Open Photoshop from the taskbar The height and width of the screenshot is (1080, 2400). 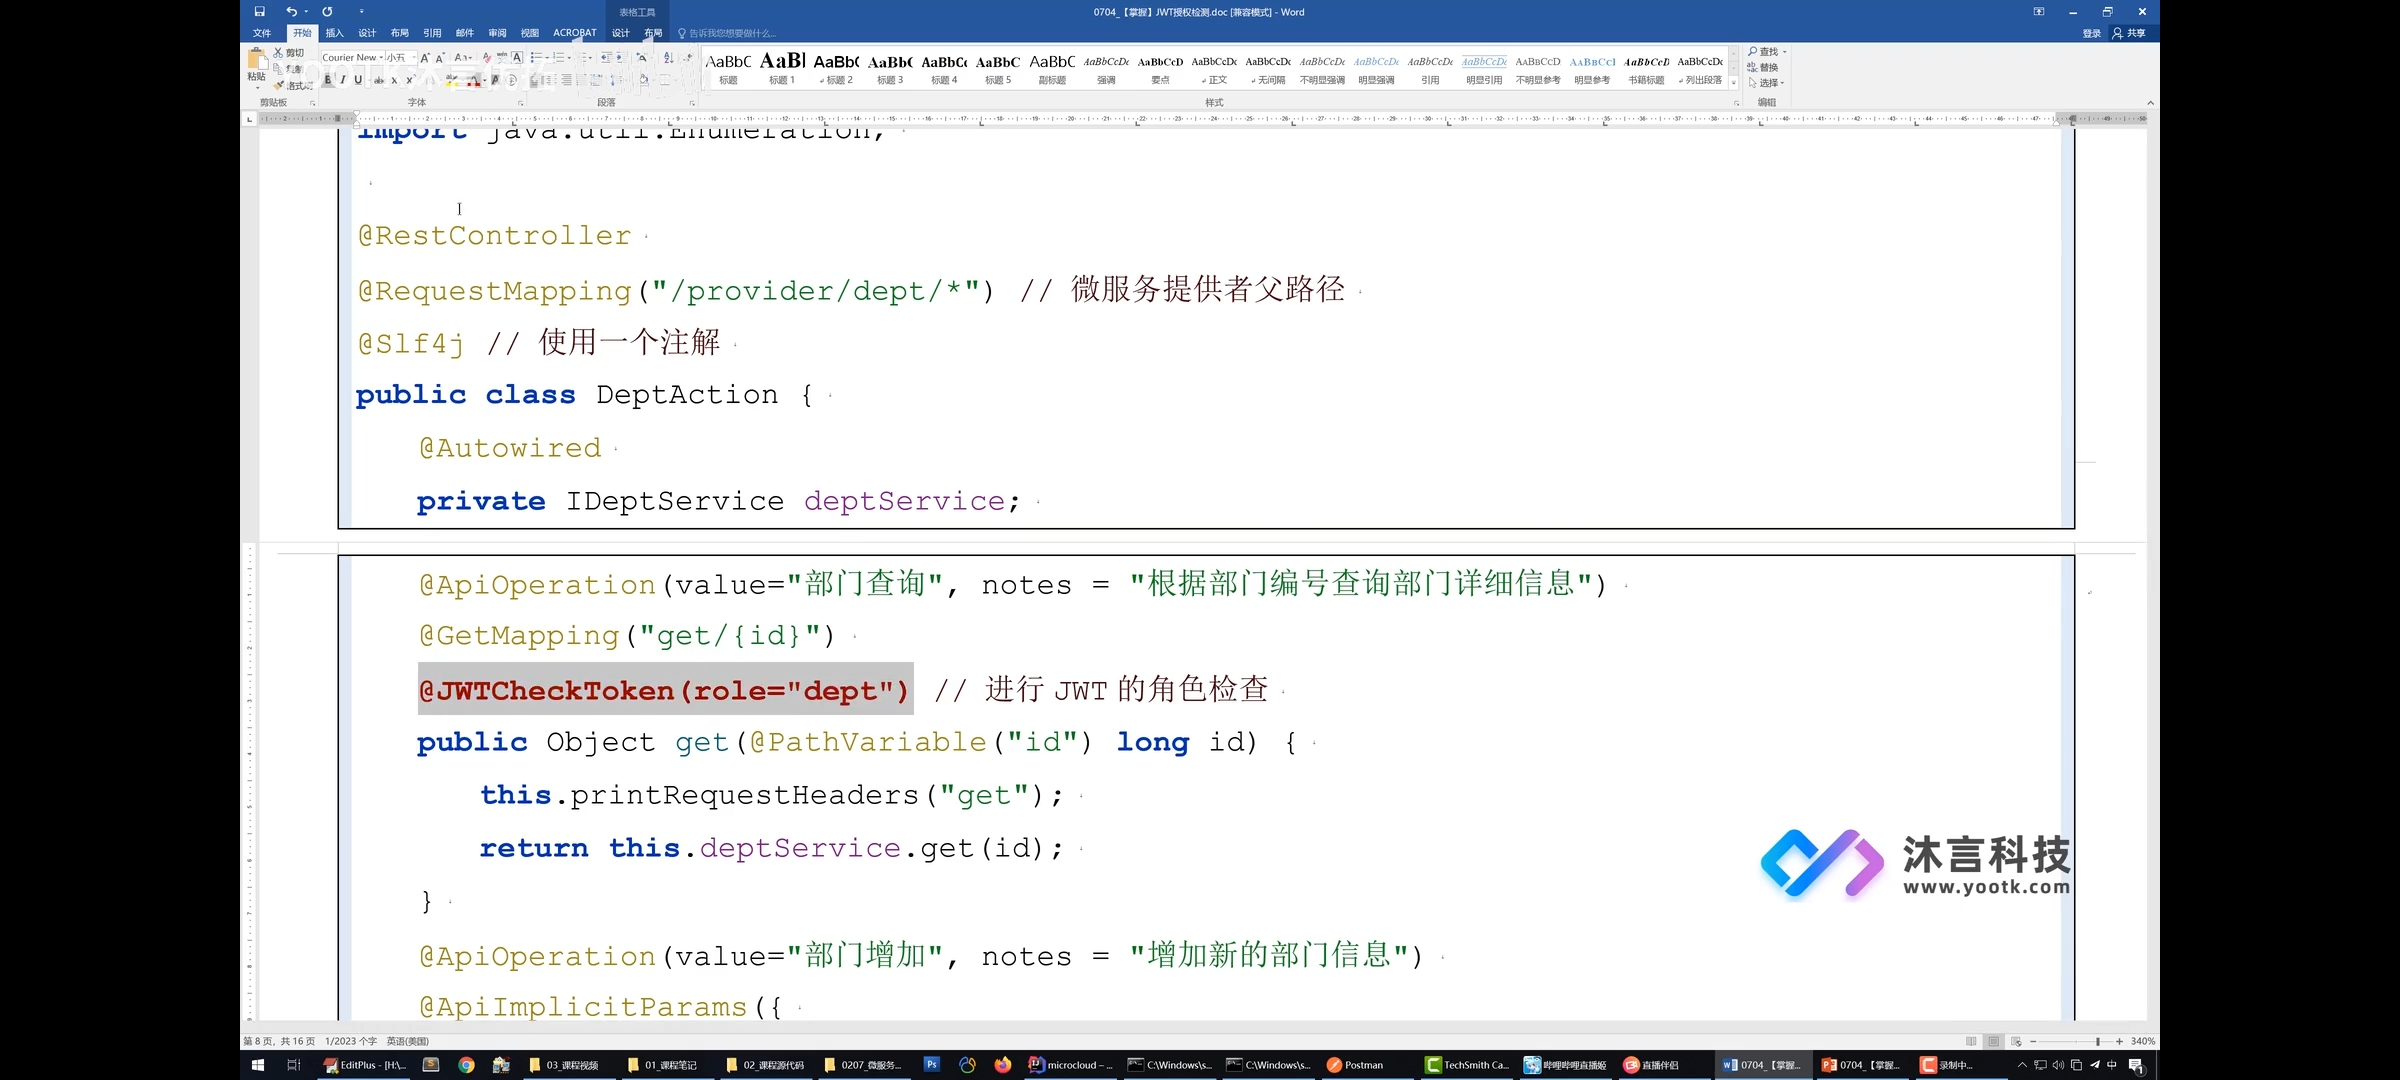(x=931, y=1064)
